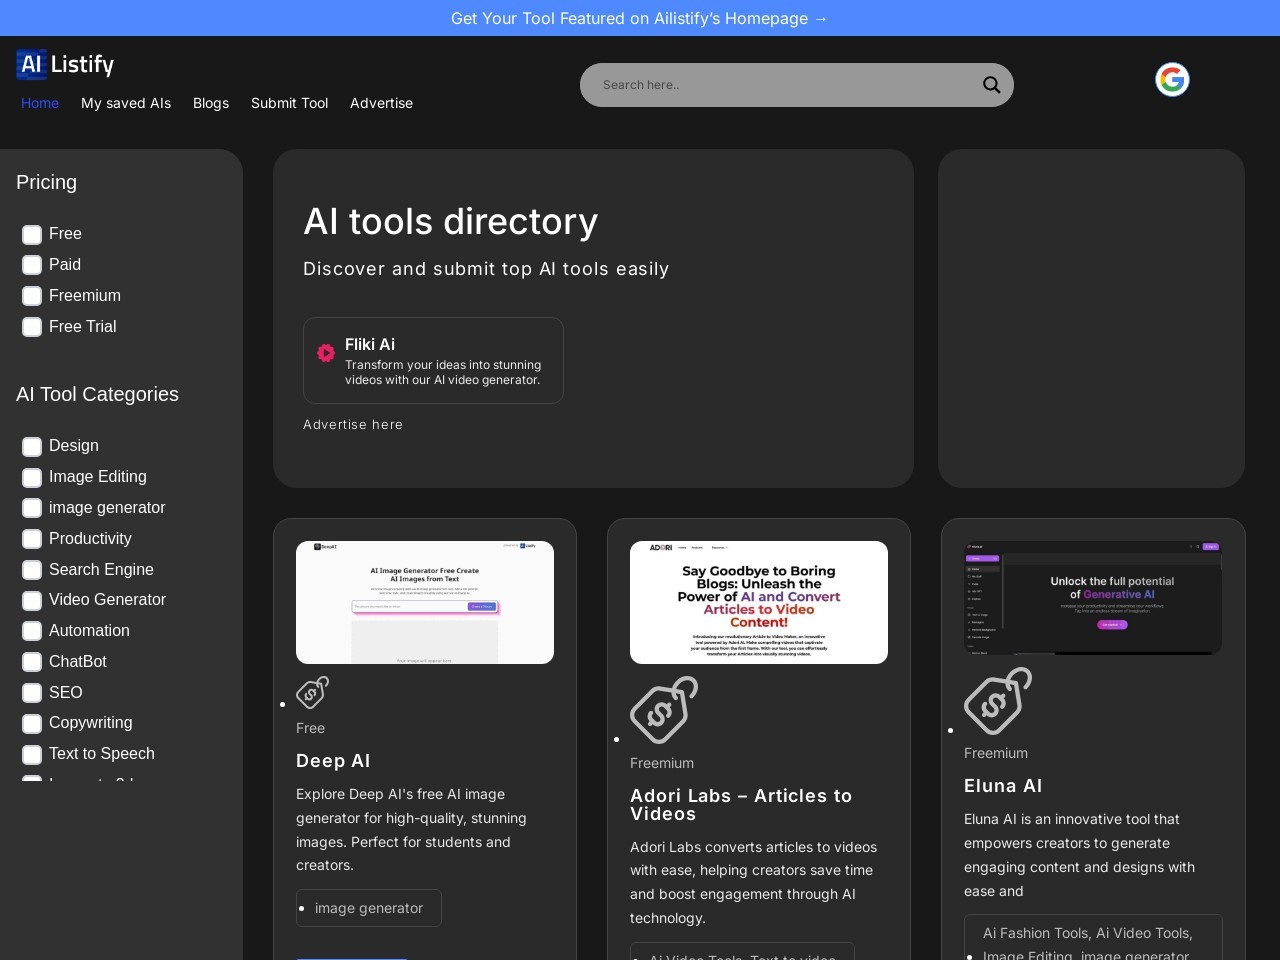Click the Free label on Deep AI card
The width and height of the screenshot is (1280, 960).
click(310, 728)
